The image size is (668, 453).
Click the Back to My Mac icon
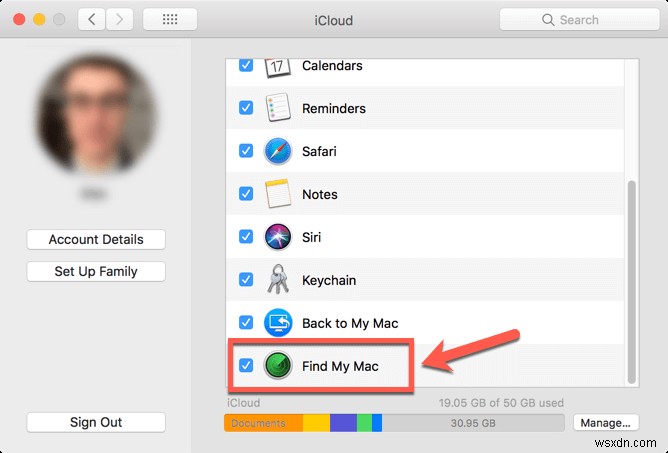coord(278,323)
